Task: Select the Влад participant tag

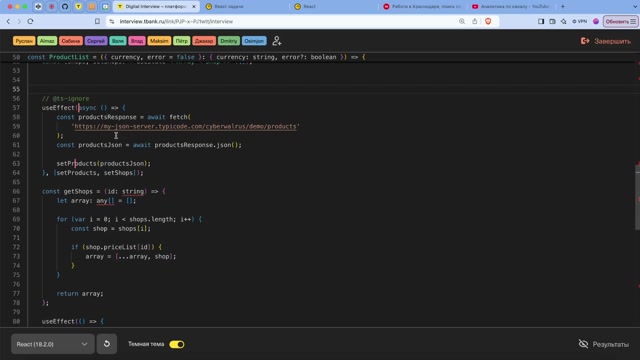Action: pyautogui.click(x=137, y=41)
